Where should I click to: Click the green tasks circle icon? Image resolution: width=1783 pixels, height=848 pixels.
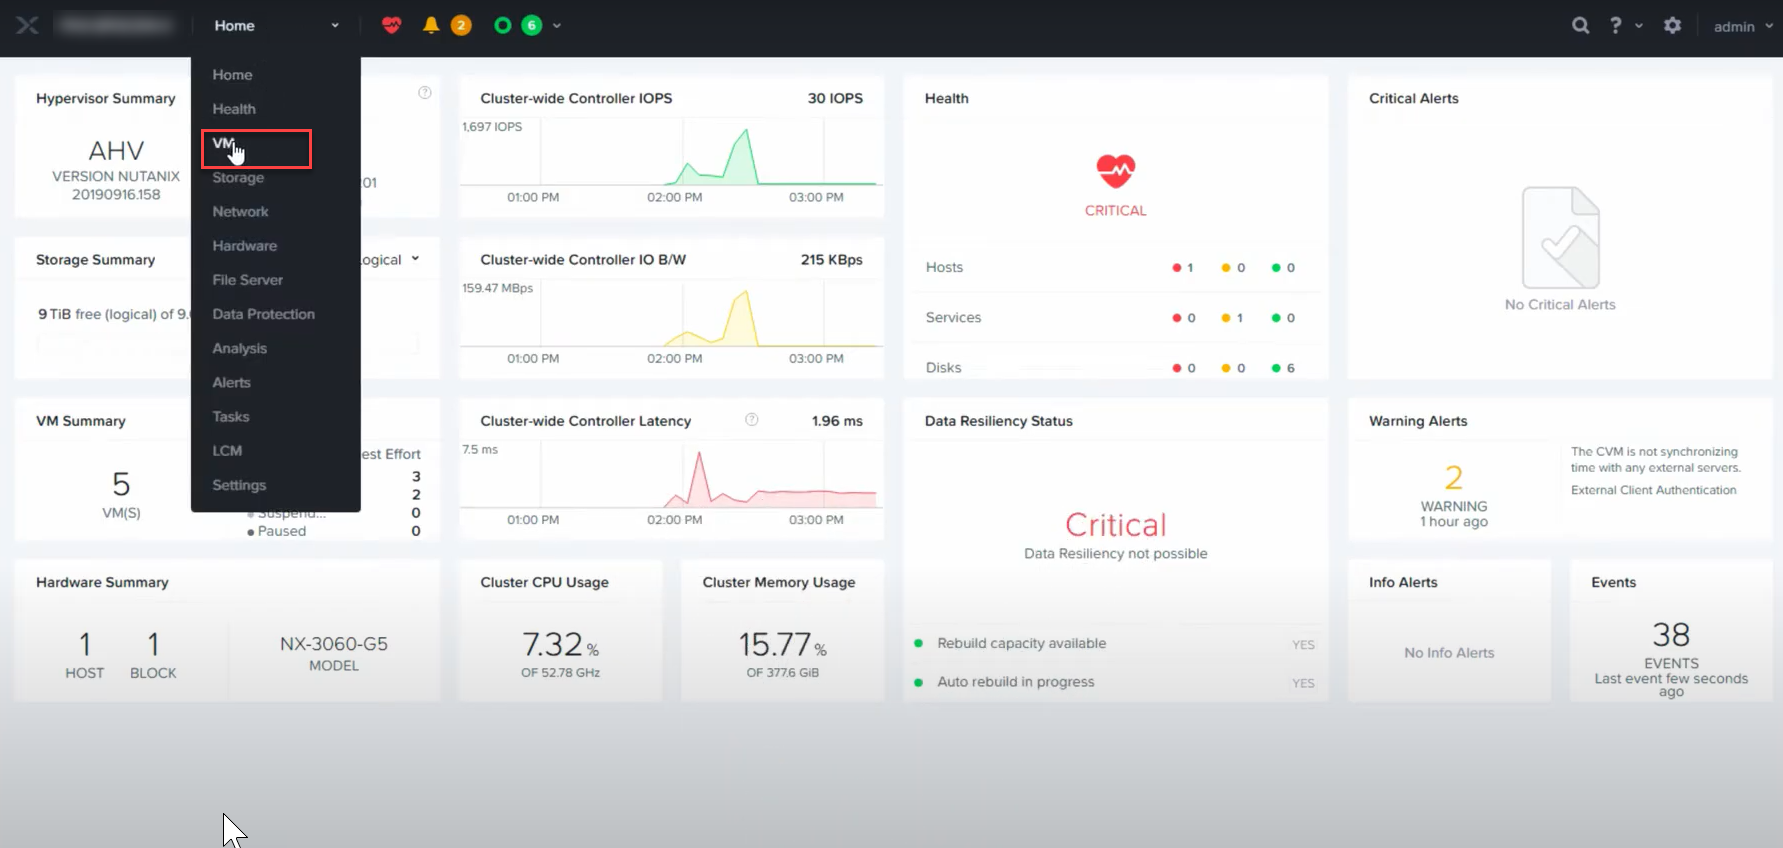point(503,26)
